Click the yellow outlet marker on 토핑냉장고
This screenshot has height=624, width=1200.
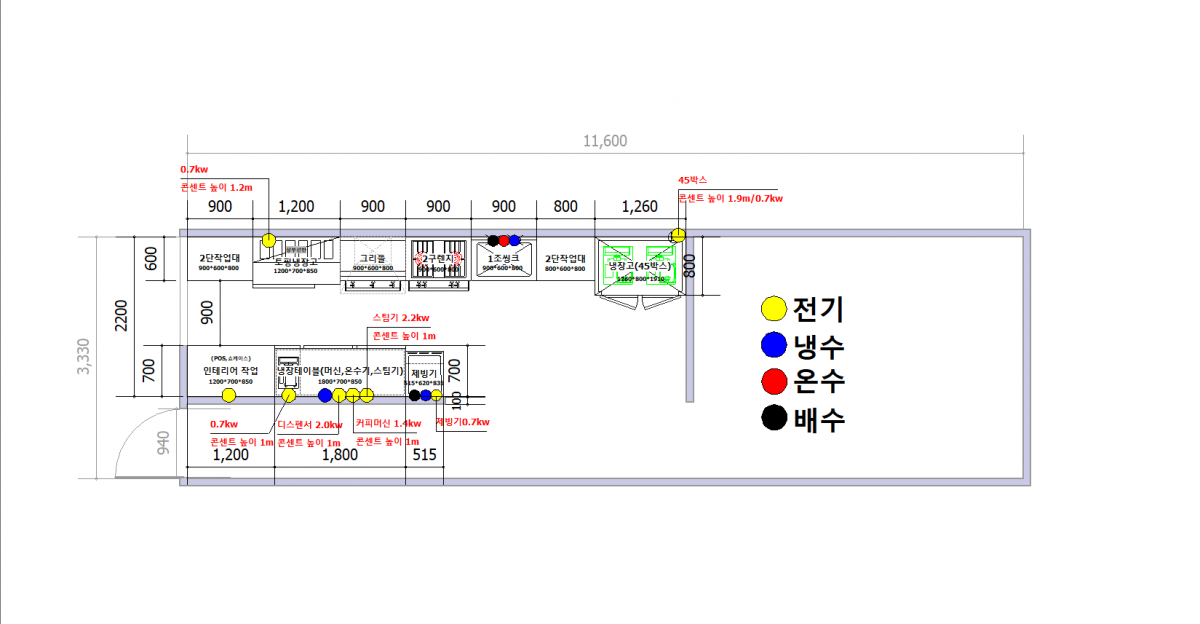pos(269,240)
